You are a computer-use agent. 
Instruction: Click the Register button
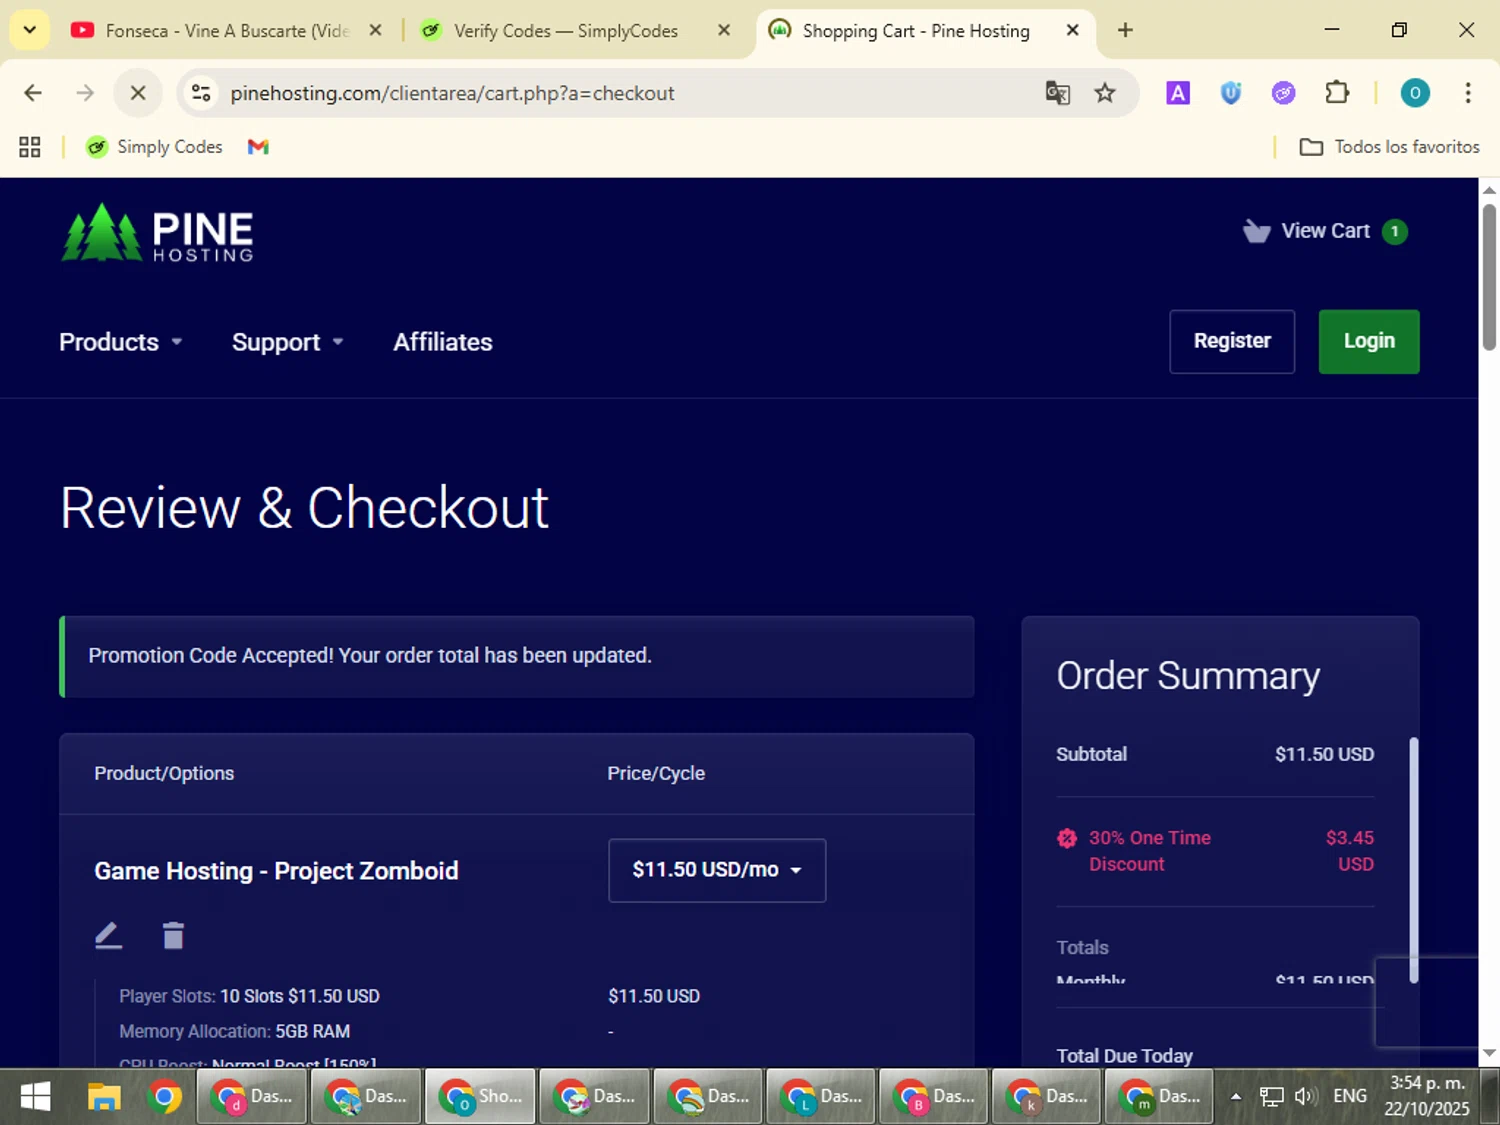[1232, 341]
